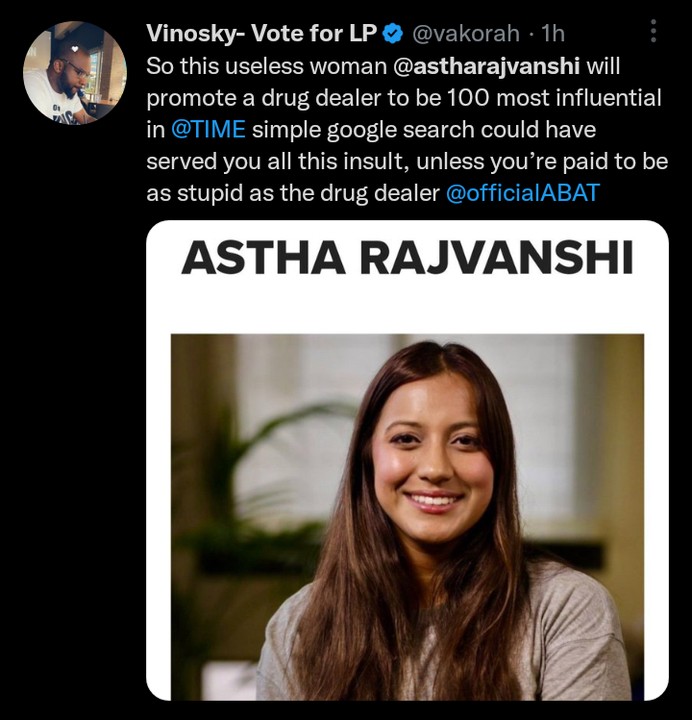Visit the @officialABAT mentioned profile
The height and width of the screenshot is (720, 692).
click(x=523, y=192)
